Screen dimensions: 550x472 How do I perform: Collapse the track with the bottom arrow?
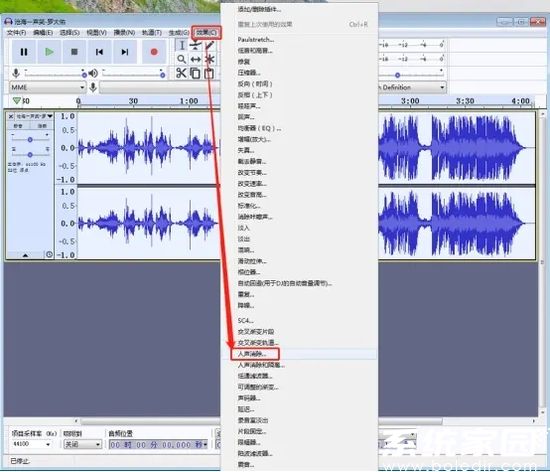click(x=25, y=255)
